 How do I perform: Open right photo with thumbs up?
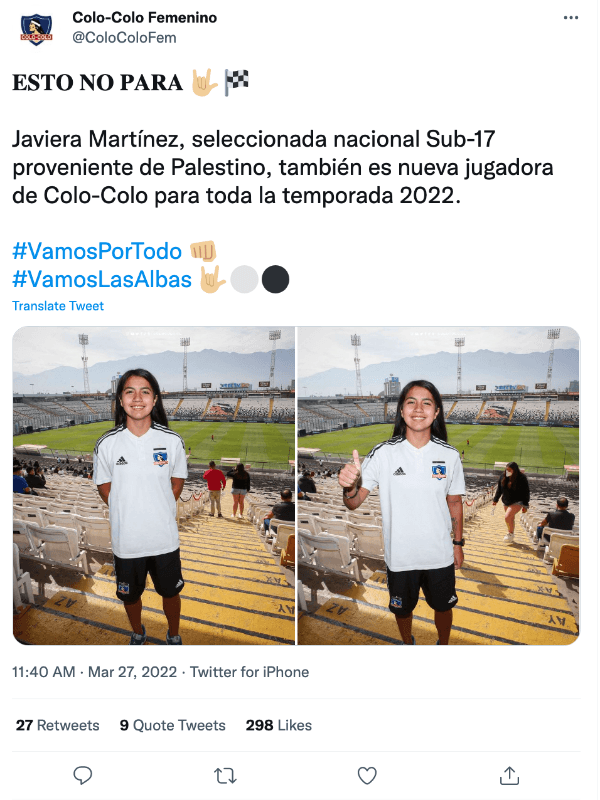point(439,486)
